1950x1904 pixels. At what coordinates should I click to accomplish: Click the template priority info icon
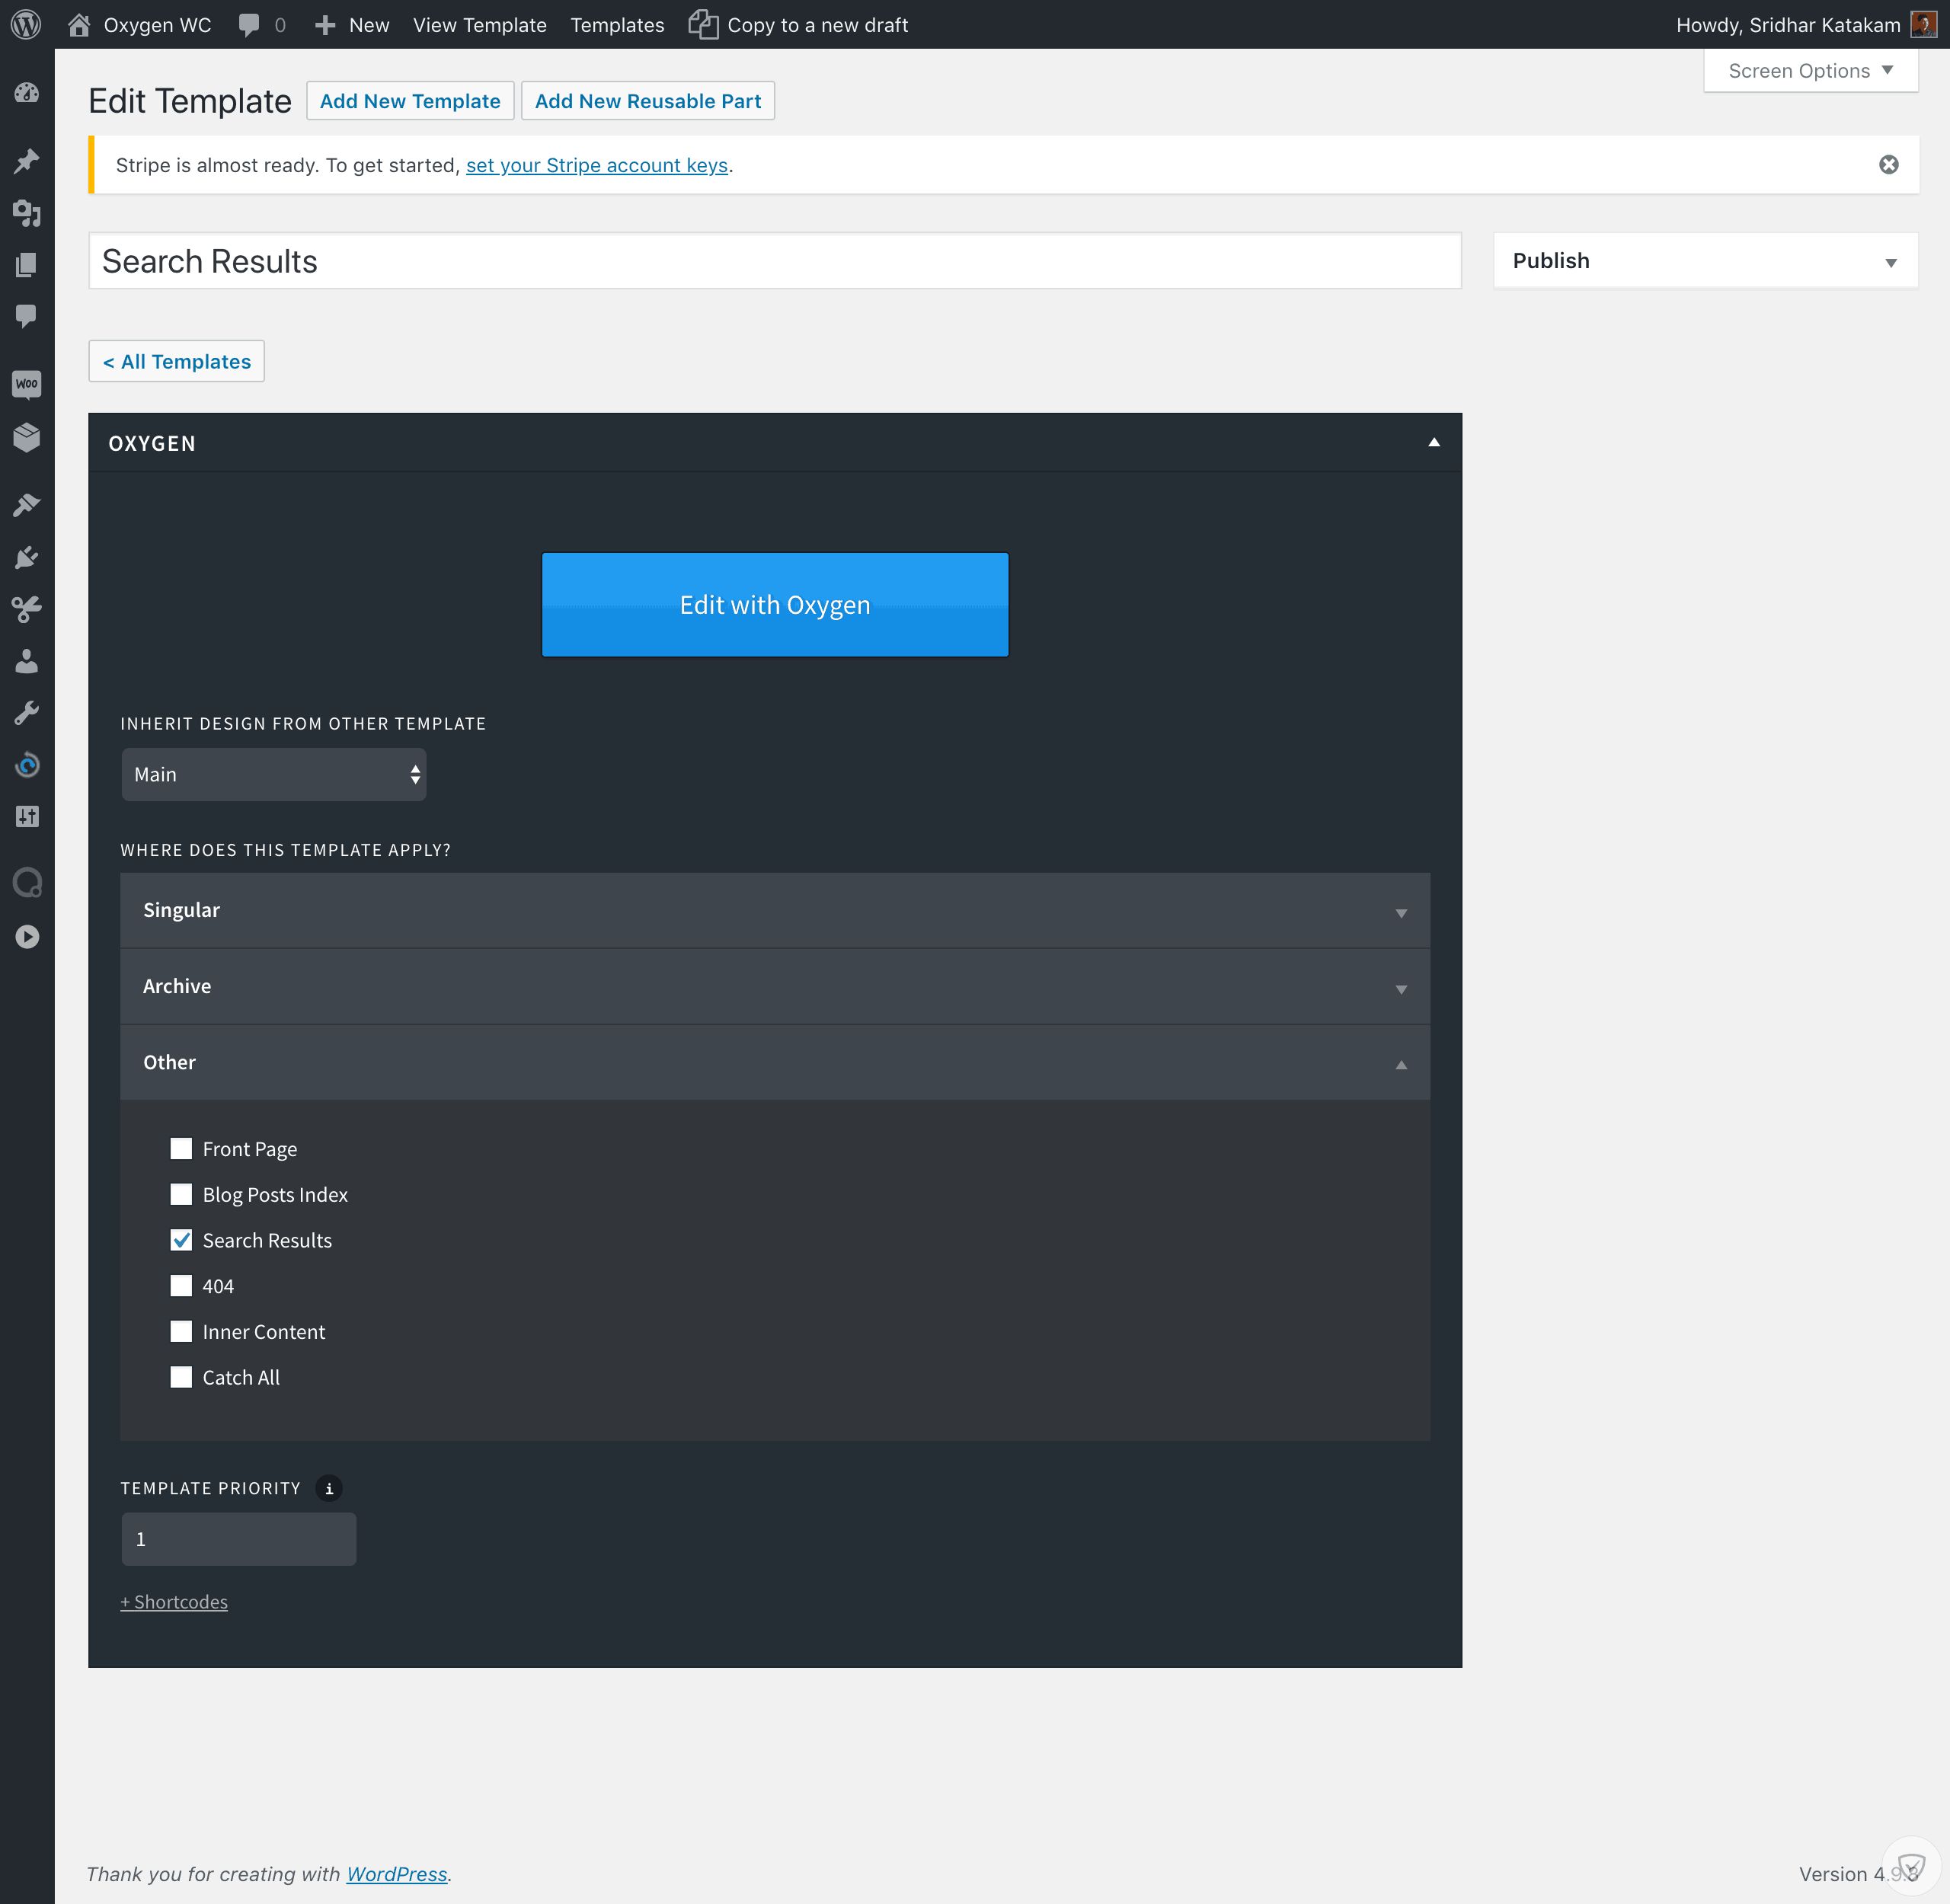329,1488
